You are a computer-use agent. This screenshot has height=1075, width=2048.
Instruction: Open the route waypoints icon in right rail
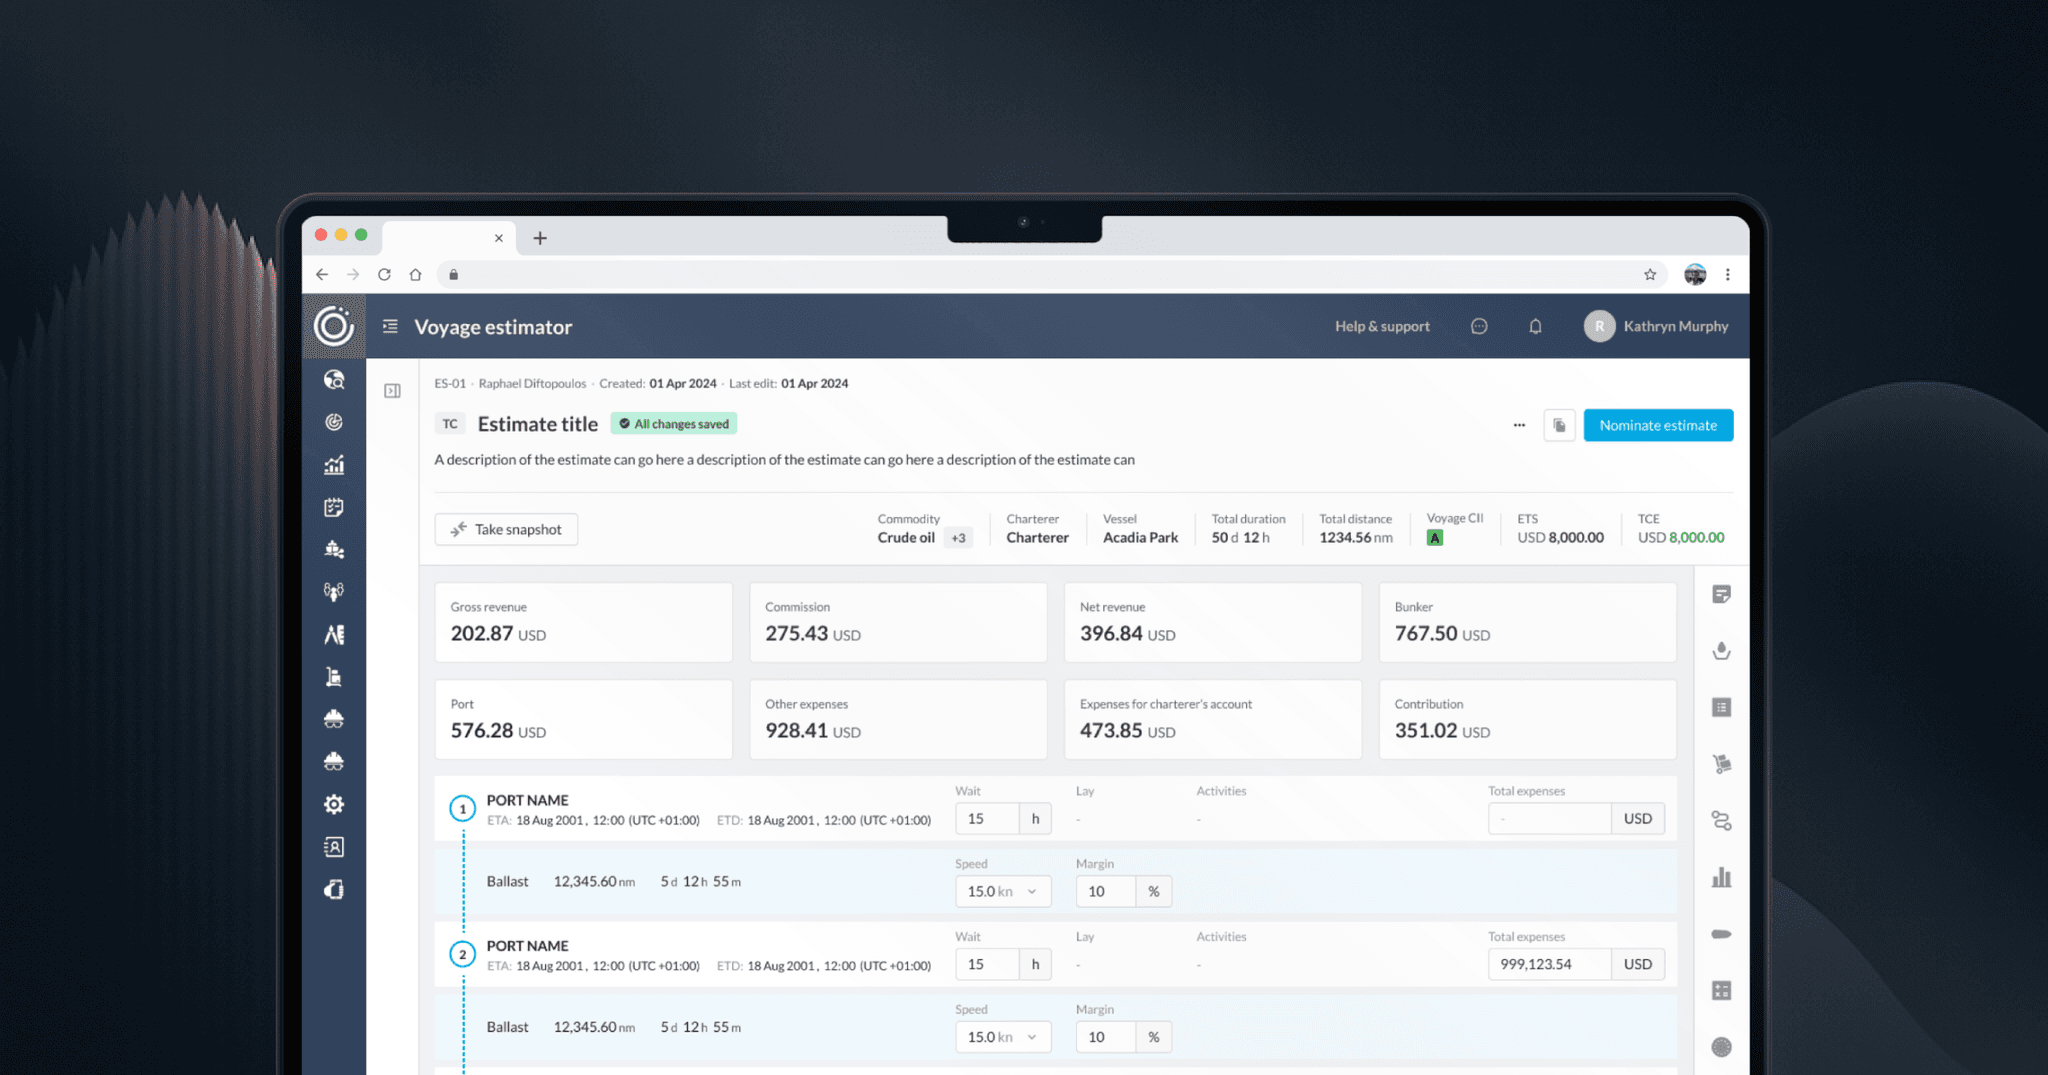tap(1721, 821)
